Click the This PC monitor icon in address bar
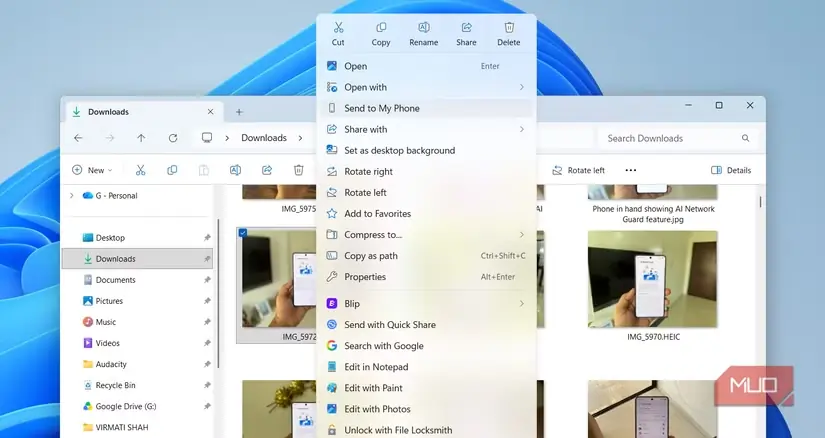Screen dimensions: 825x438 207,138
